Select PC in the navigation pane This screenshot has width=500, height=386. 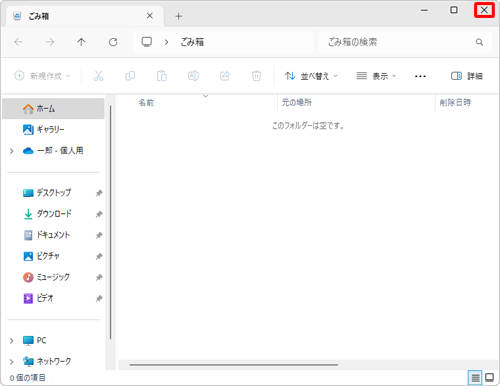point(35,340)
